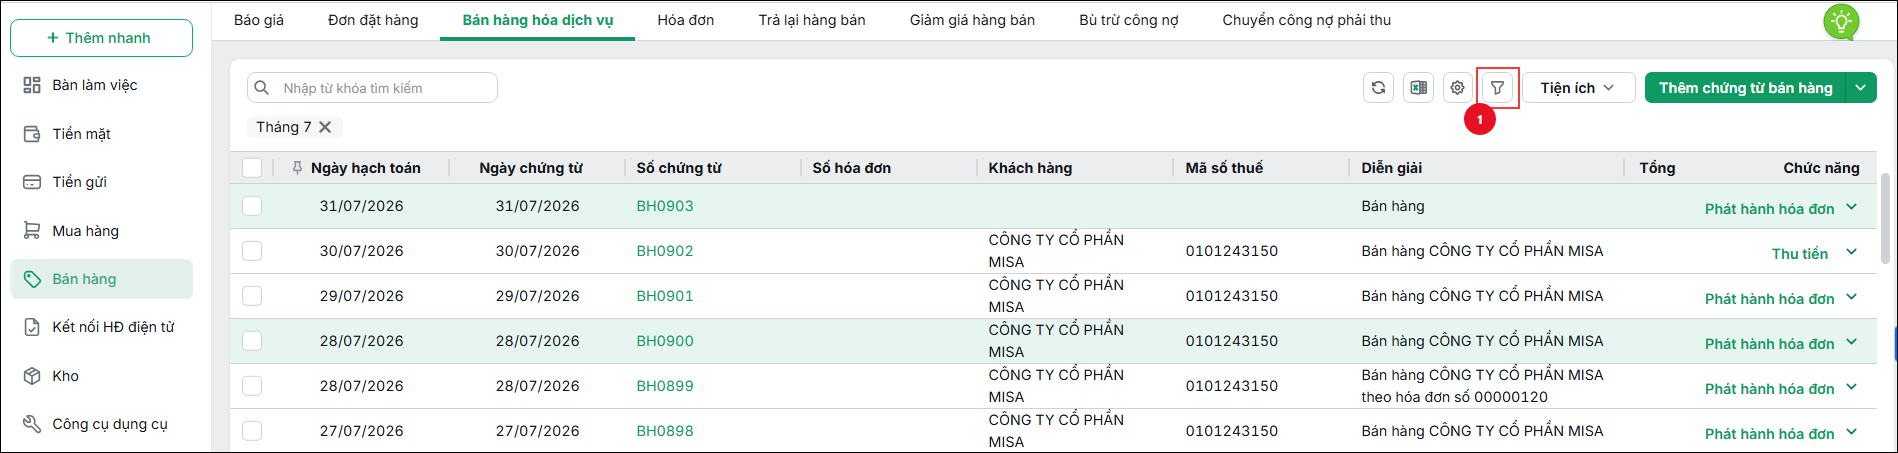Click the search keyword input field
The width and height of the screenshot is (1898, 453).
[x=372, y=88]
